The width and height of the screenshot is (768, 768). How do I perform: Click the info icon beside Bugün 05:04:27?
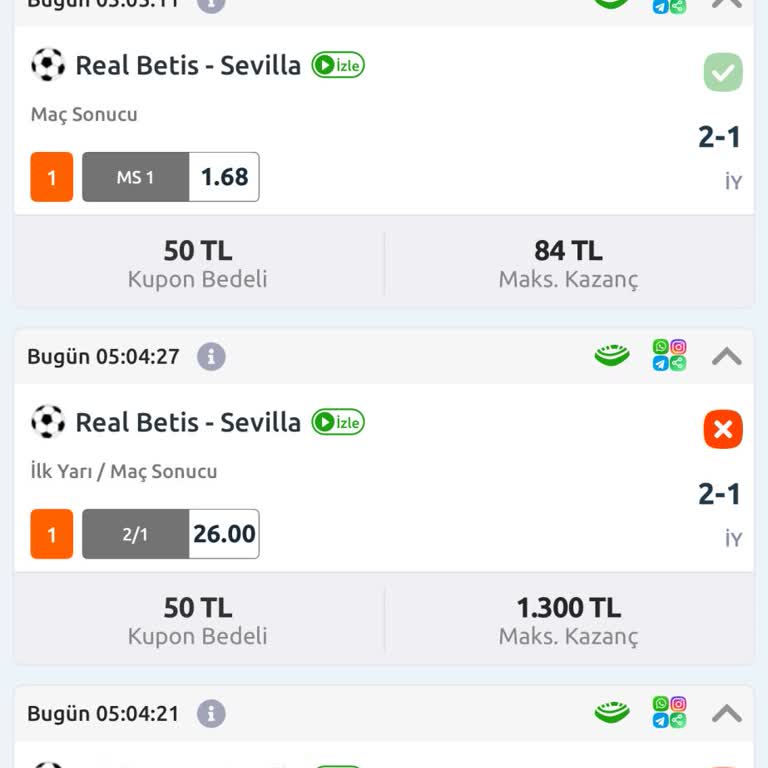[x=211, y=357]
